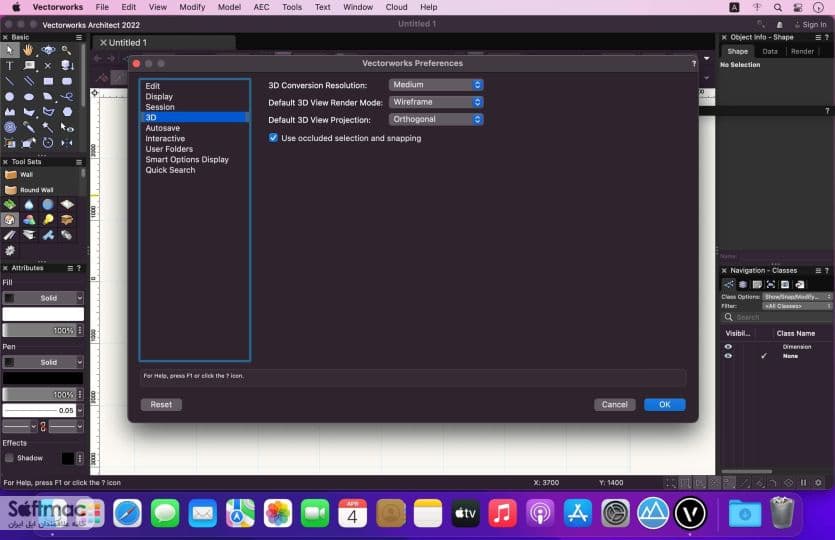Click the settings gear in the bottom status bar
835x540 pixels.
tap(818, 483)
